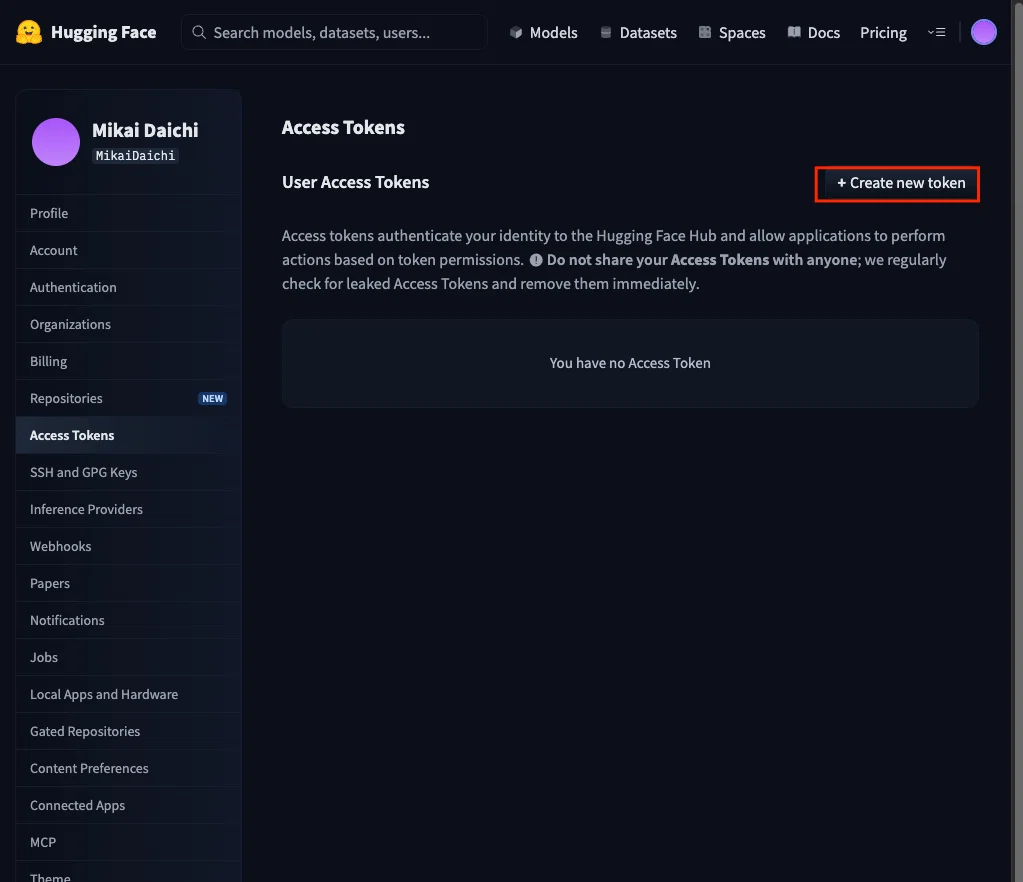Screen dimensions: 1023x882
Task: Click the search magnifier icon
Action: click(x=199, y=32)
